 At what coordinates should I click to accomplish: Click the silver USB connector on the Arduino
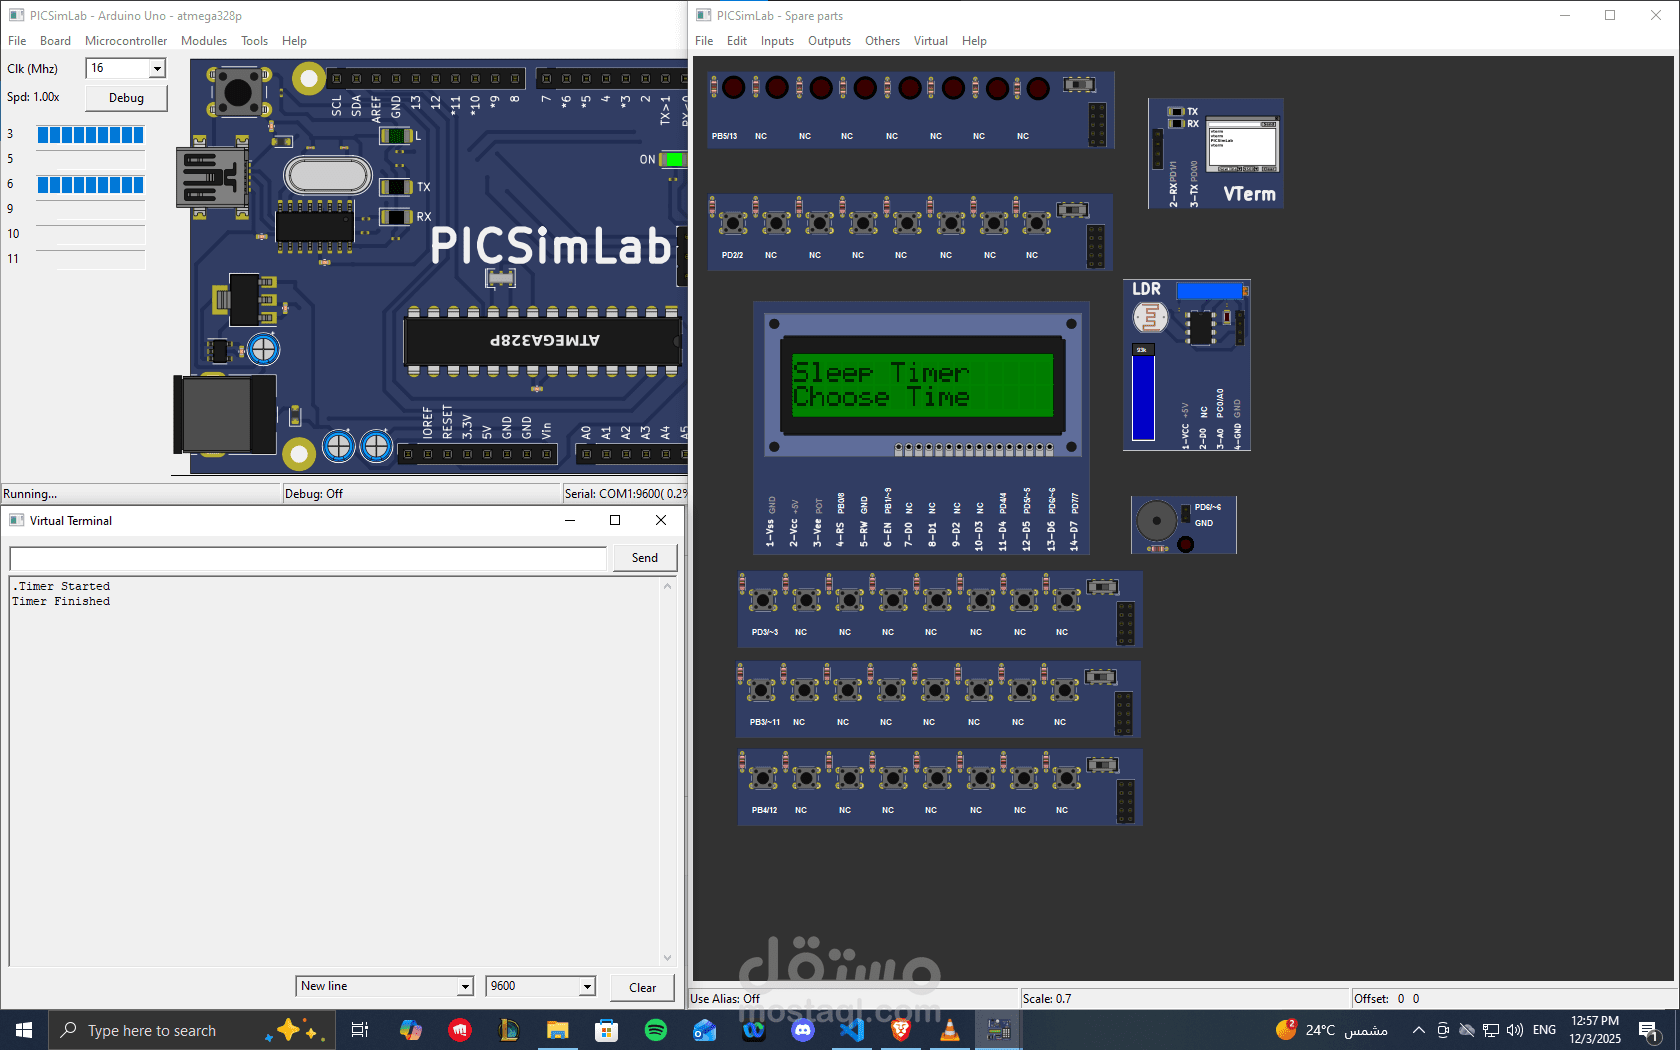coord(212,177)
